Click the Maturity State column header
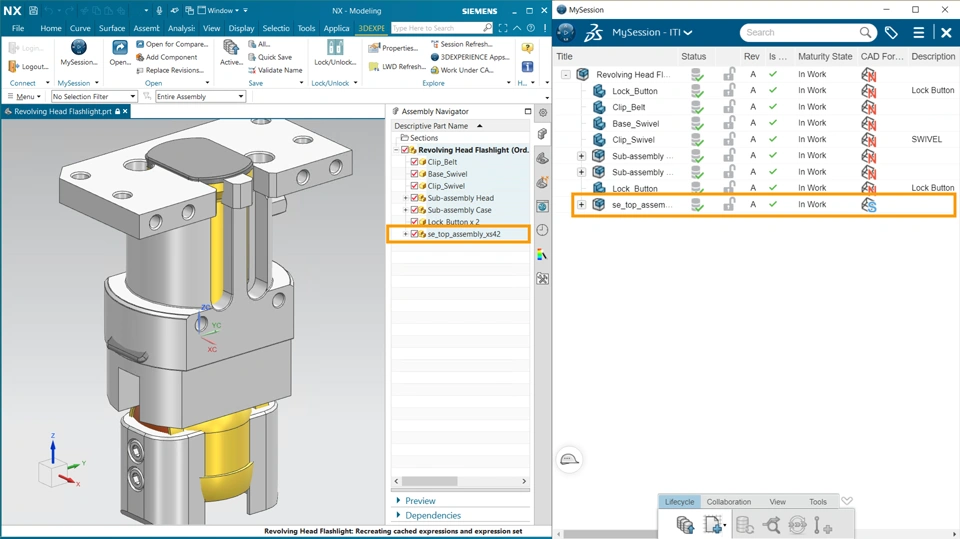 pyautogui.click(x=825, y=56)
